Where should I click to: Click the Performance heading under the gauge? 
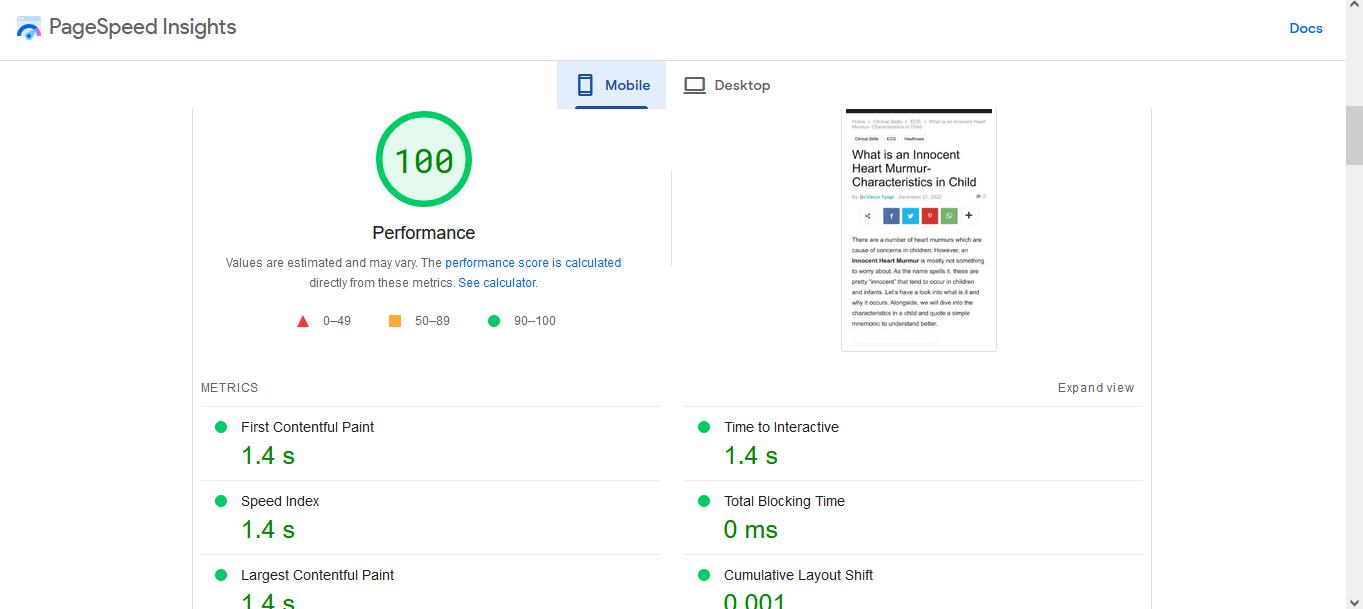tap(424, 233)
